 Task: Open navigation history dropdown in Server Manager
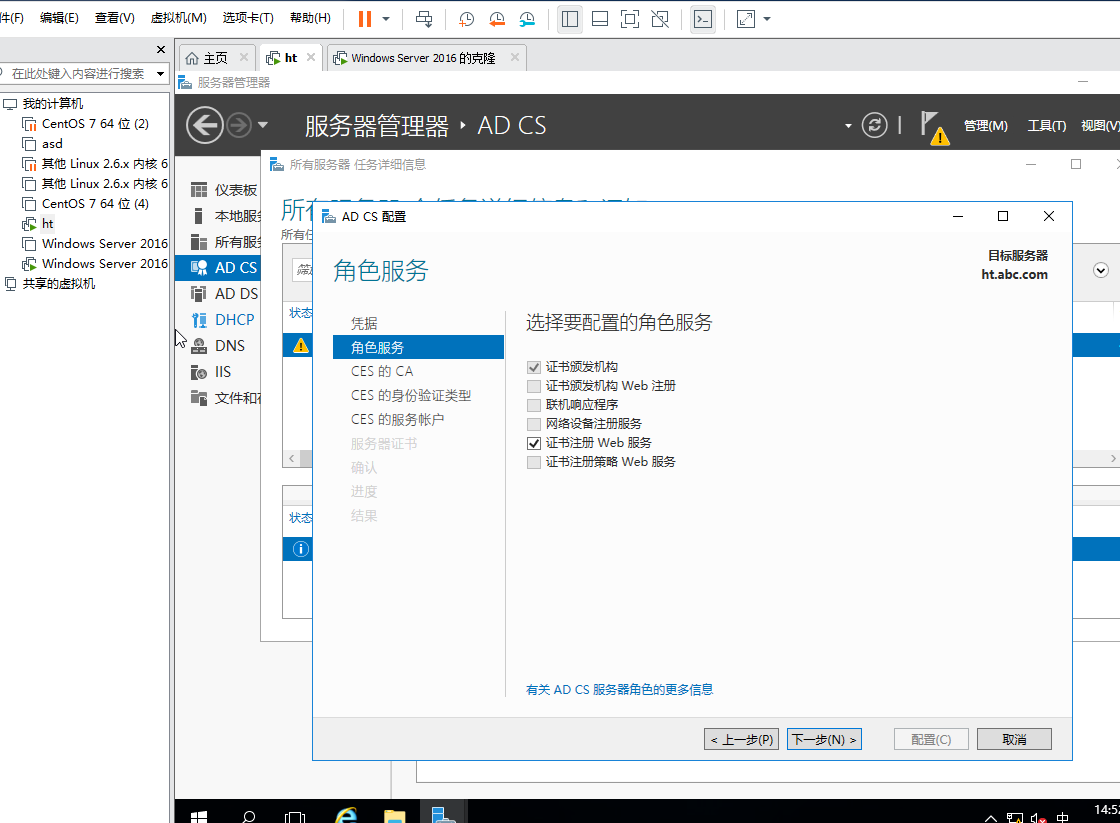(263, 126)
